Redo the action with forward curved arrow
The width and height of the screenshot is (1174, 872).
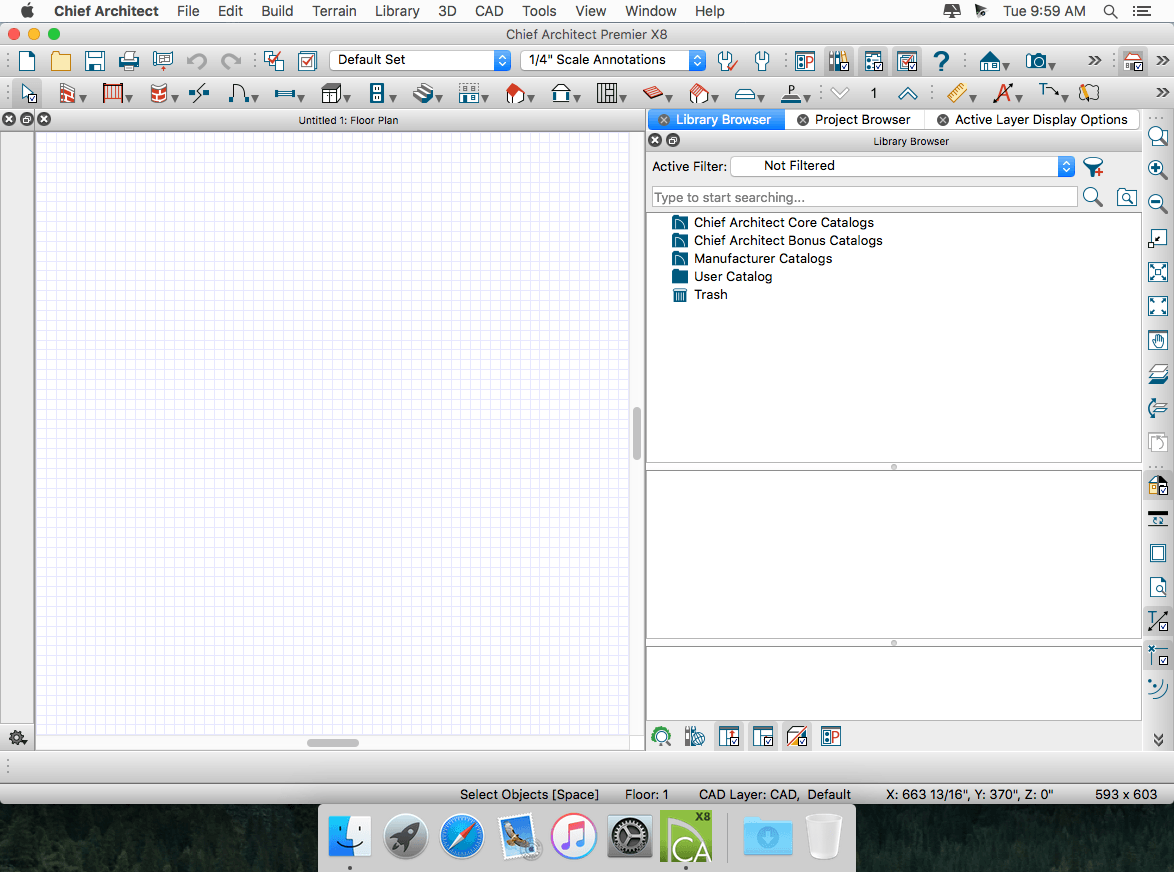click(231, 61)
